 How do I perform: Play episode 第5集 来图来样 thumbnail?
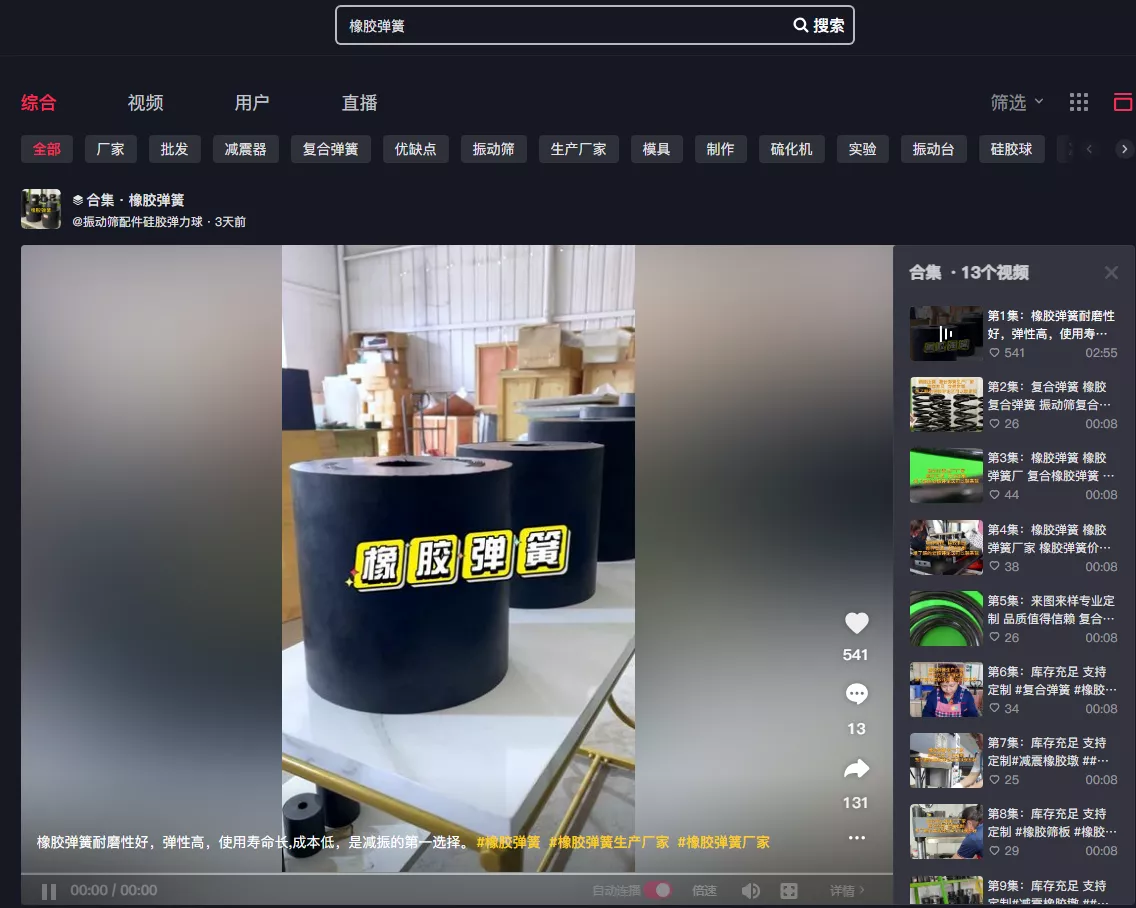(946, 618)
